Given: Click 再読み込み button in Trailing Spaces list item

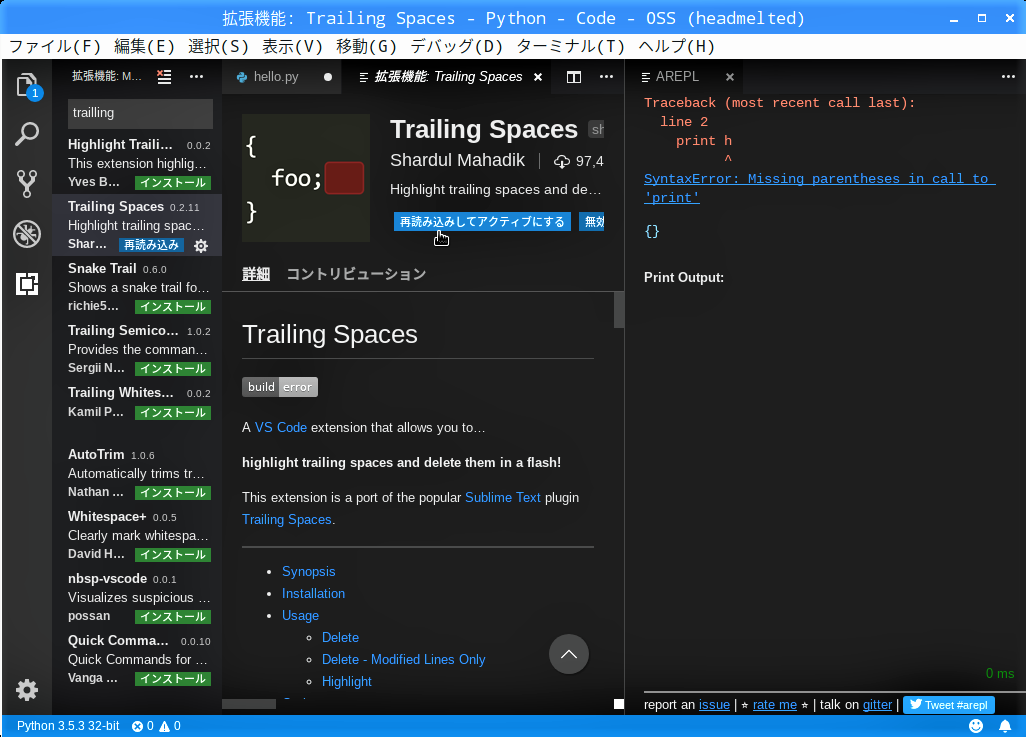Looking at the screenshot, I should (x=151, y=245).
